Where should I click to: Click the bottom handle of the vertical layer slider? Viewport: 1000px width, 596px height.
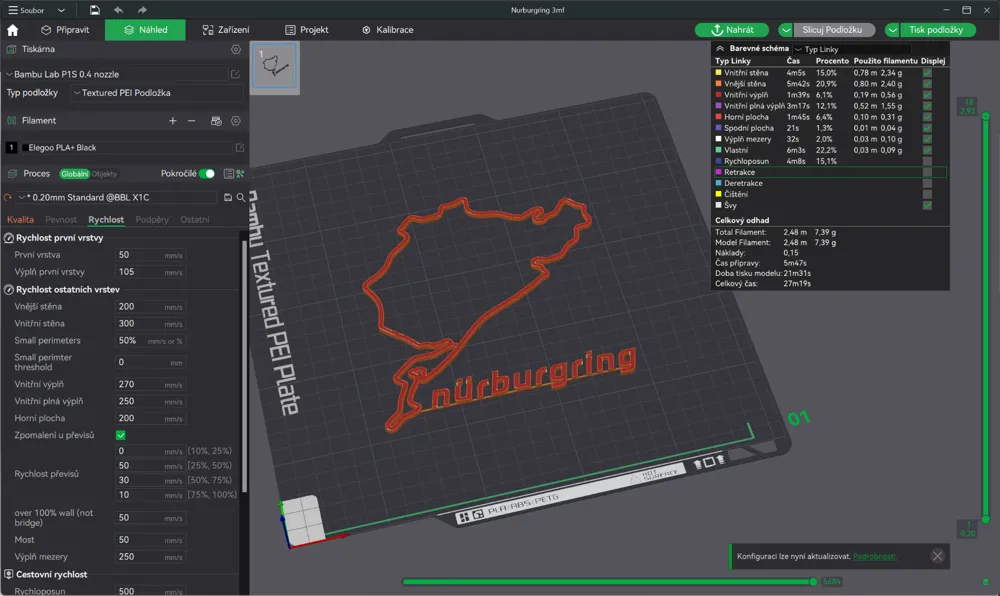[x=985, y=520]
